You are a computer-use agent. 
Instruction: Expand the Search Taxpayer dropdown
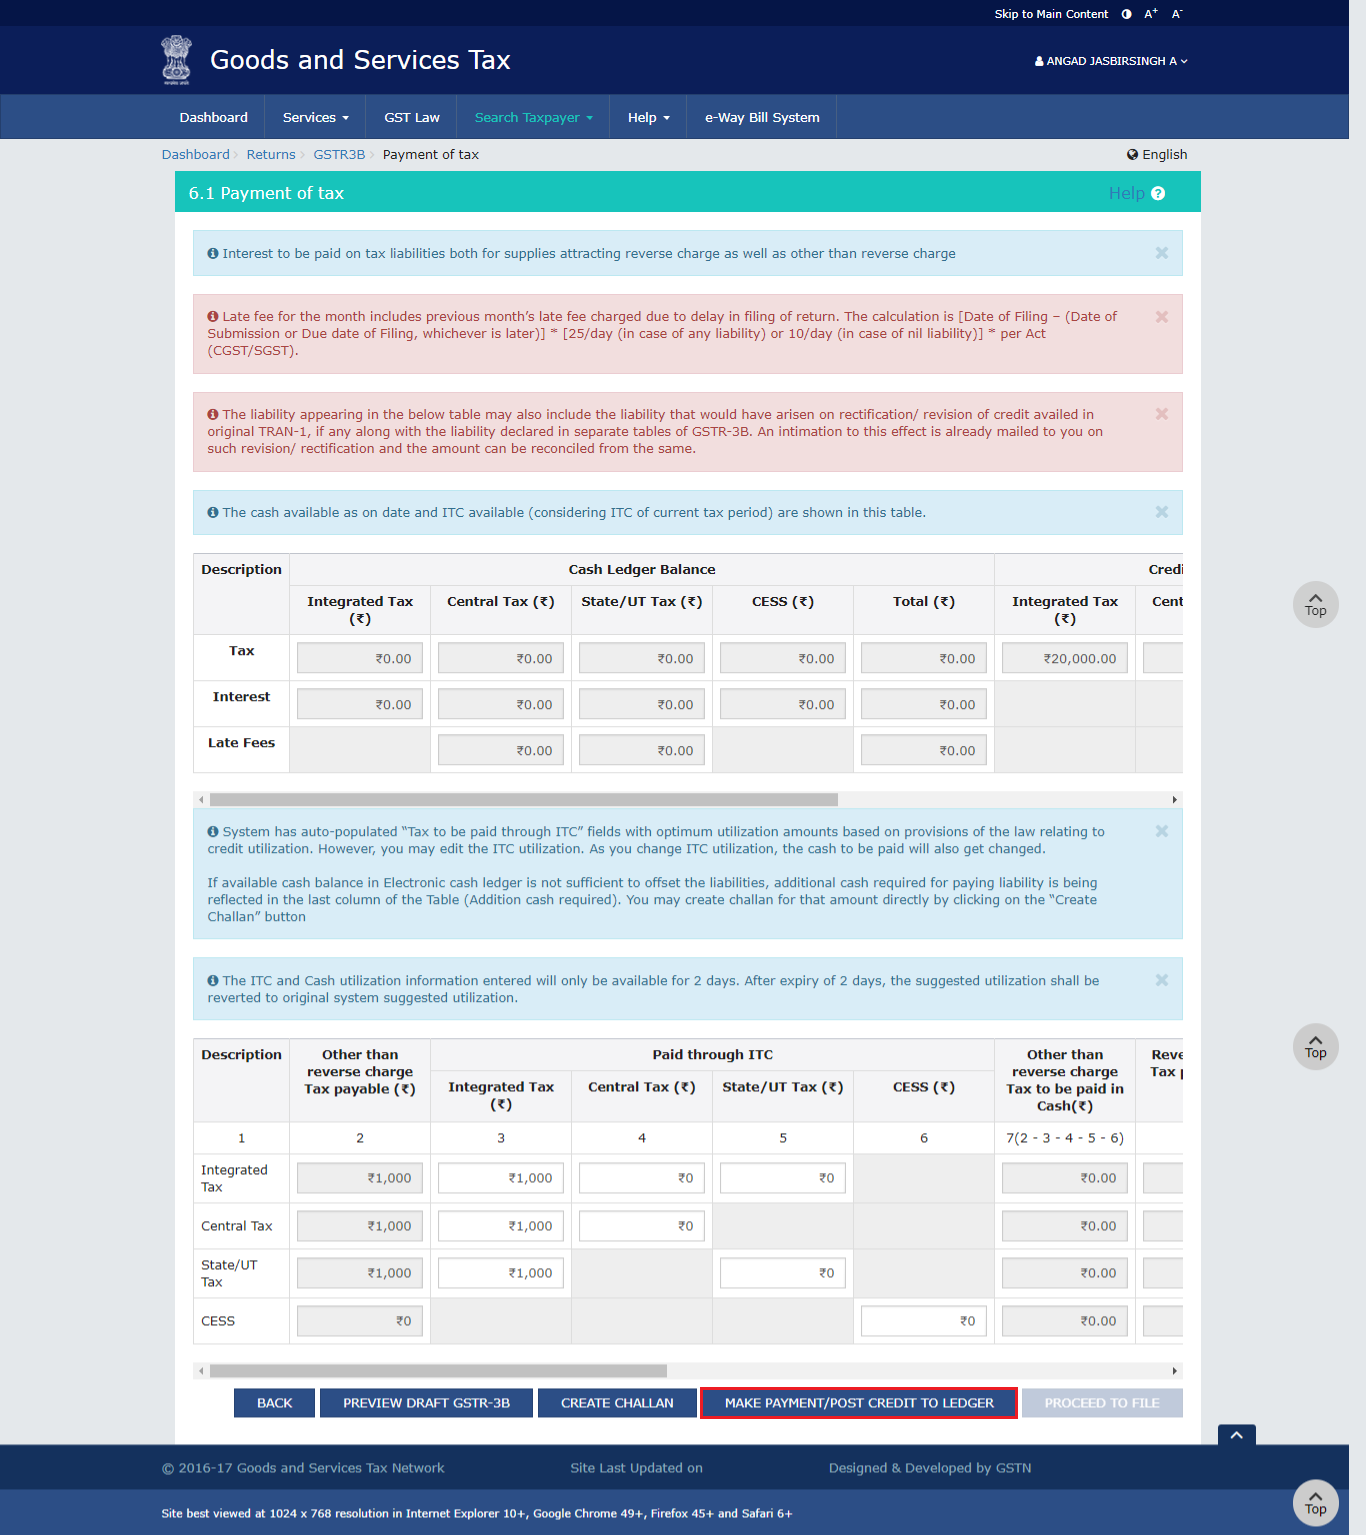pos(533,118)
